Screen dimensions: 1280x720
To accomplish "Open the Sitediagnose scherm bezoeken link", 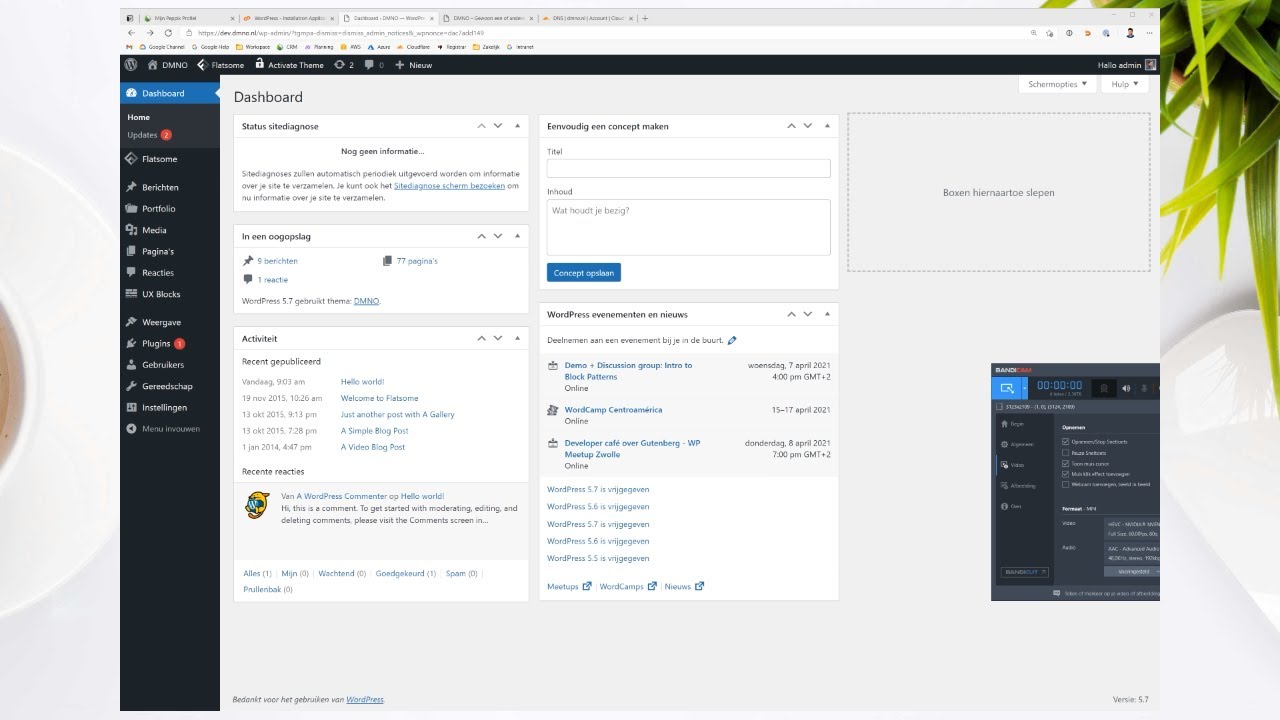I will click(x=449, y=186).
